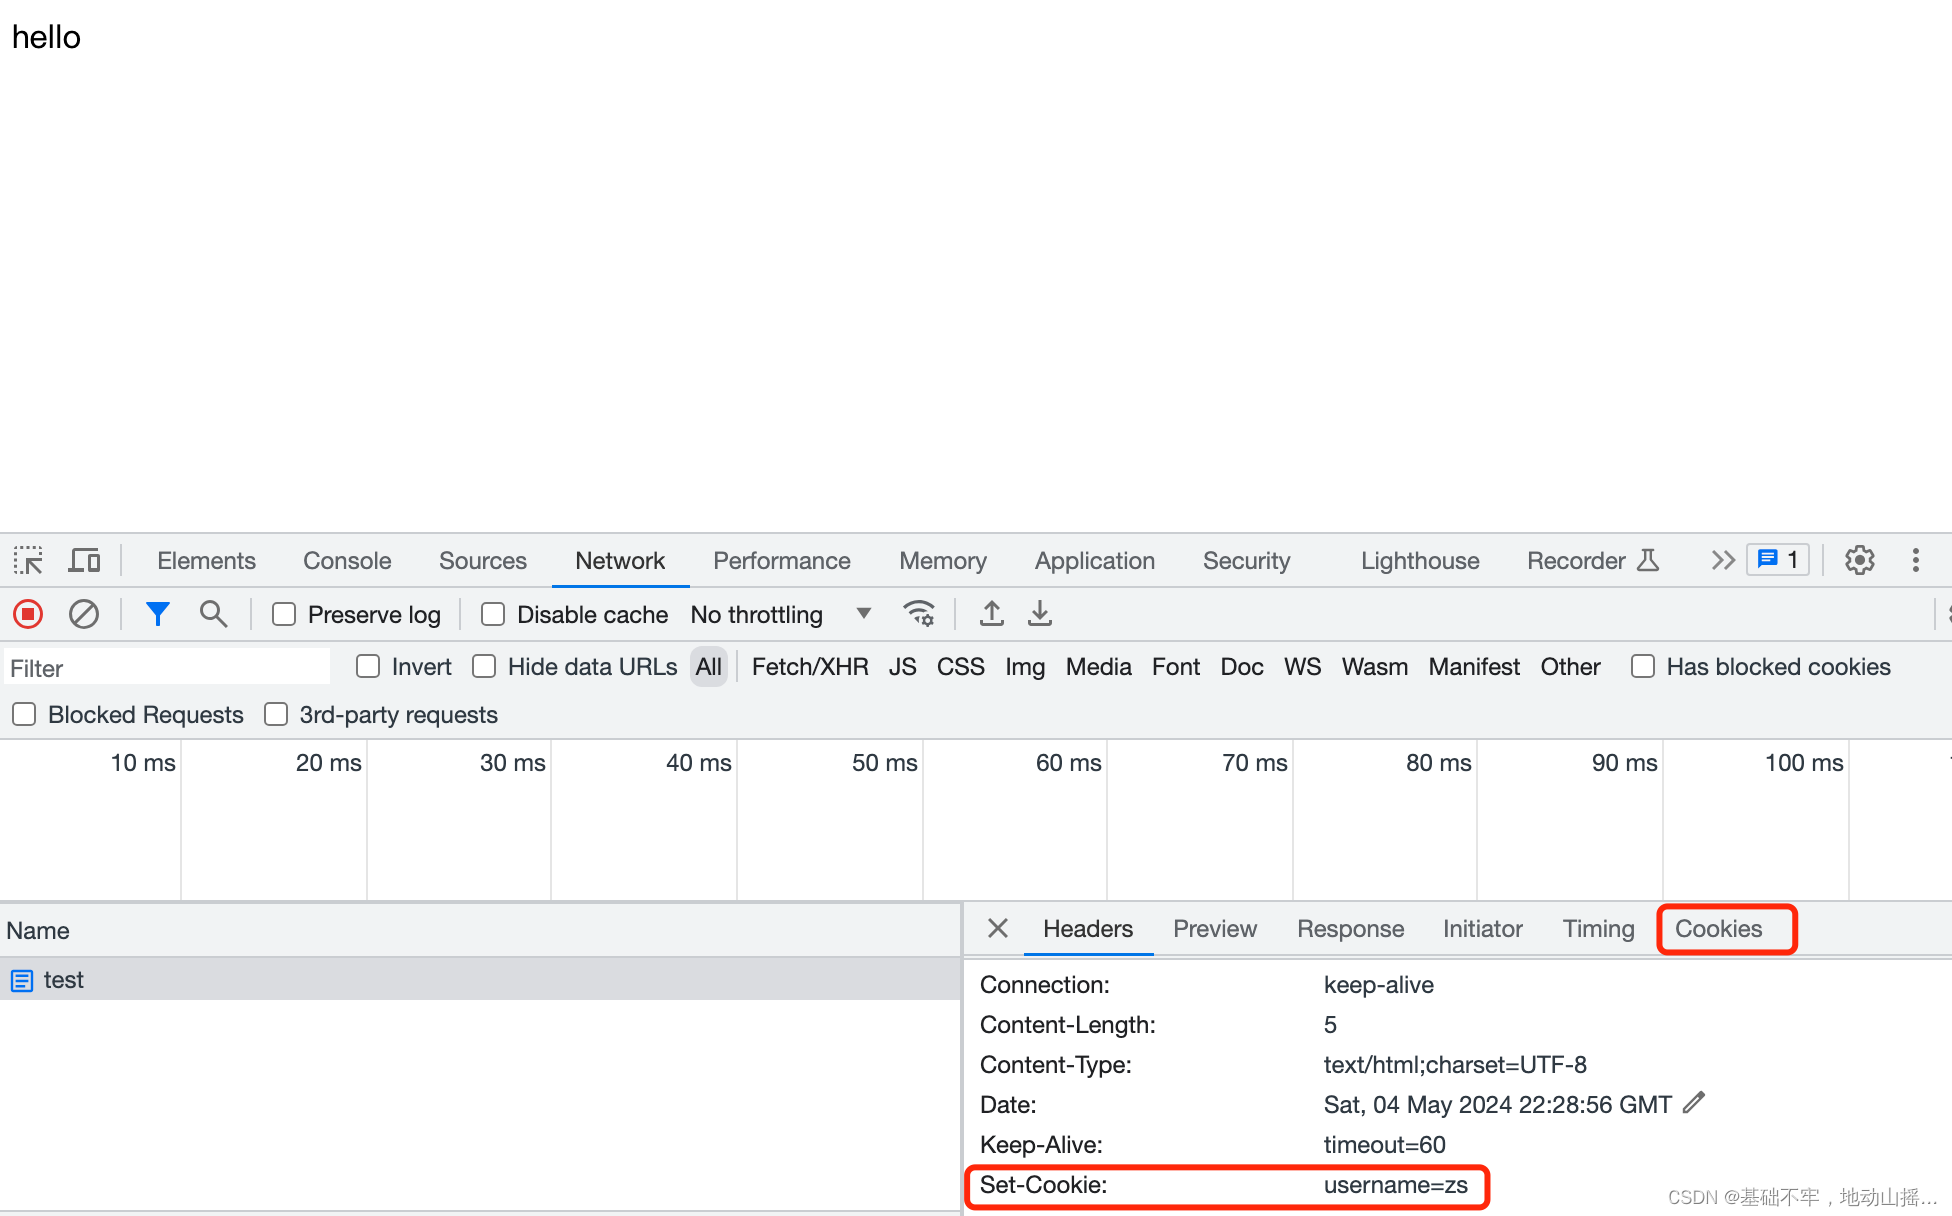Screen dimensions: 1952x1216
Task: Toggle the network filter funnel icon
Action: point(157,614)
